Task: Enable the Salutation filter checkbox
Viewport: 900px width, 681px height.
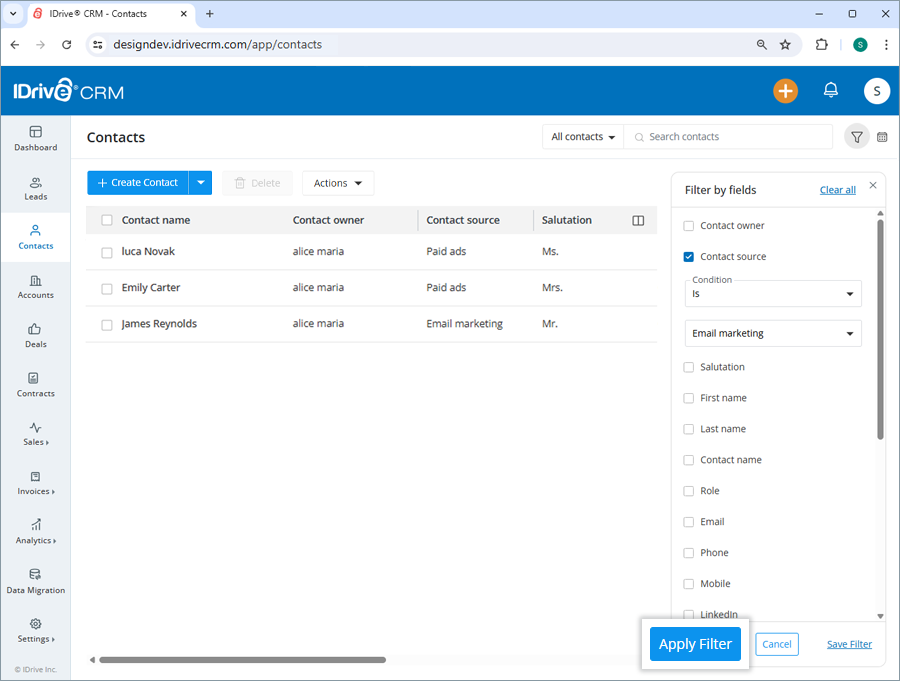Action: [688, 367]
